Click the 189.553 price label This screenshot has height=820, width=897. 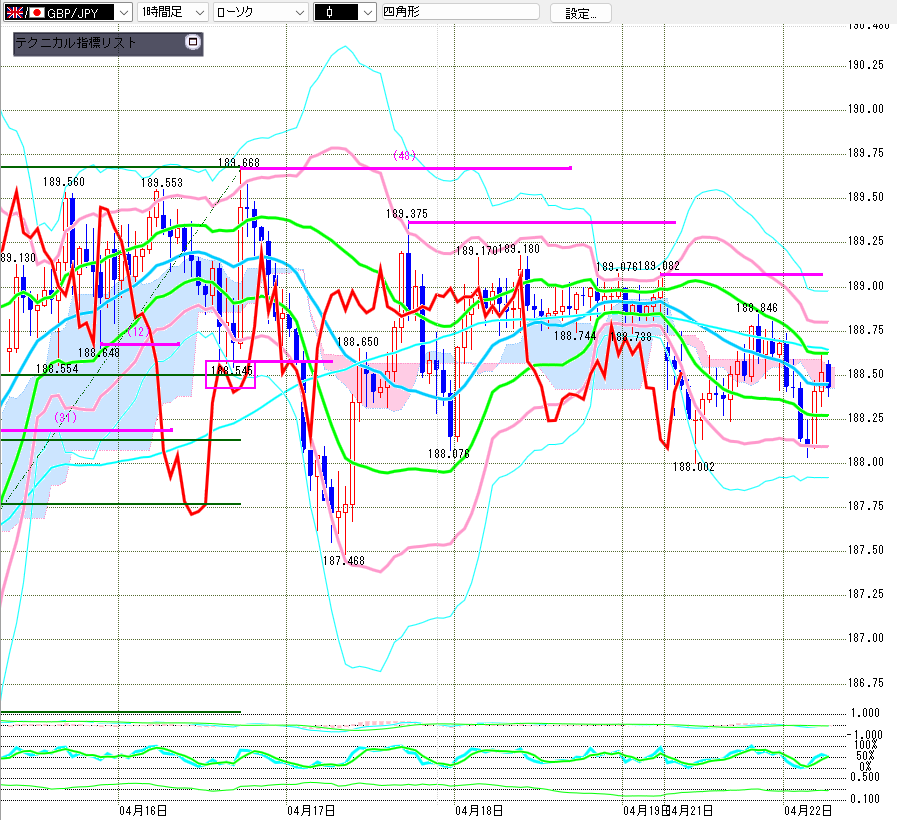tap(162, 183)
